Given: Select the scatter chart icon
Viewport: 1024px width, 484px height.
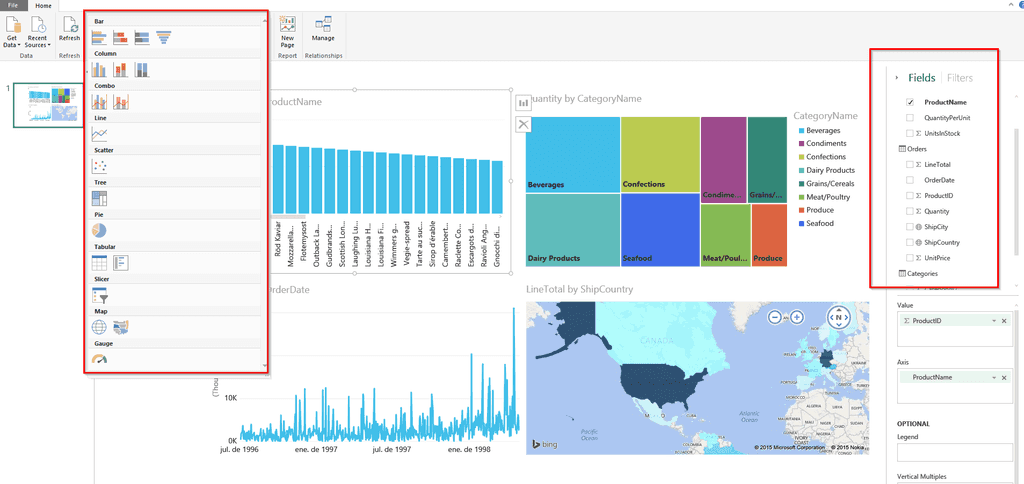Looking at the screenshot, I should 99,167.
